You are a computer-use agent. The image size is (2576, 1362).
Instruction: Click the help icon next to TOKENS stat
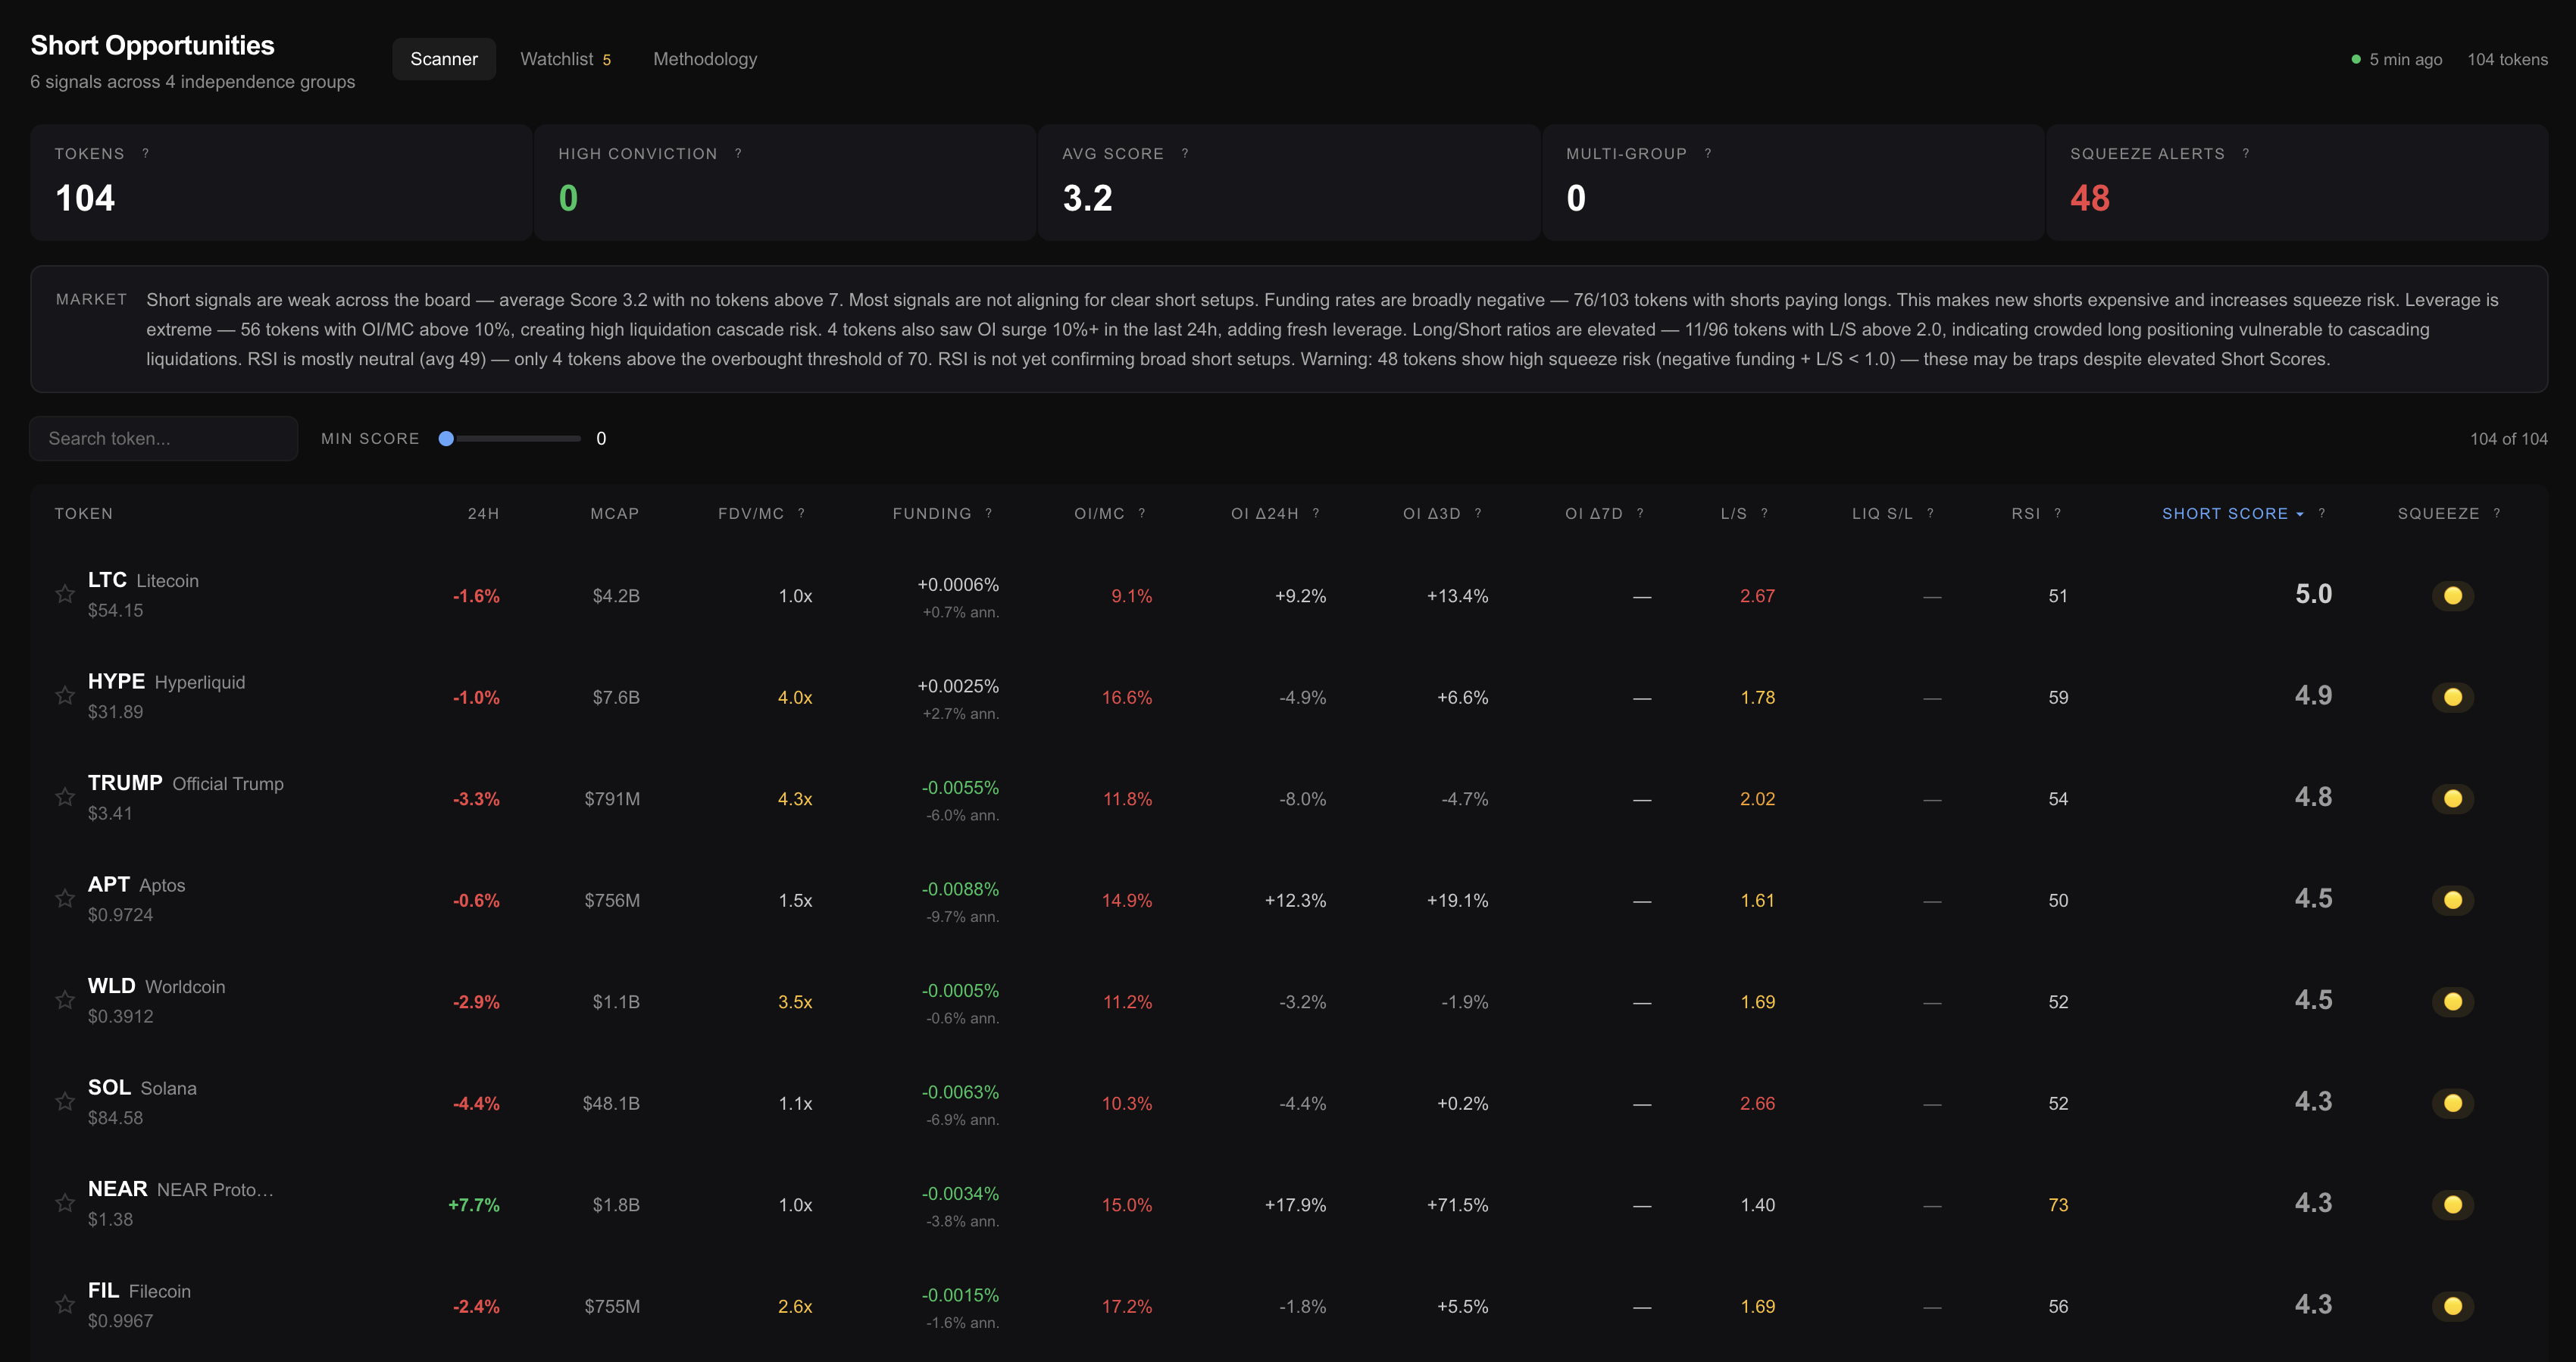click(x=146, y=153)
